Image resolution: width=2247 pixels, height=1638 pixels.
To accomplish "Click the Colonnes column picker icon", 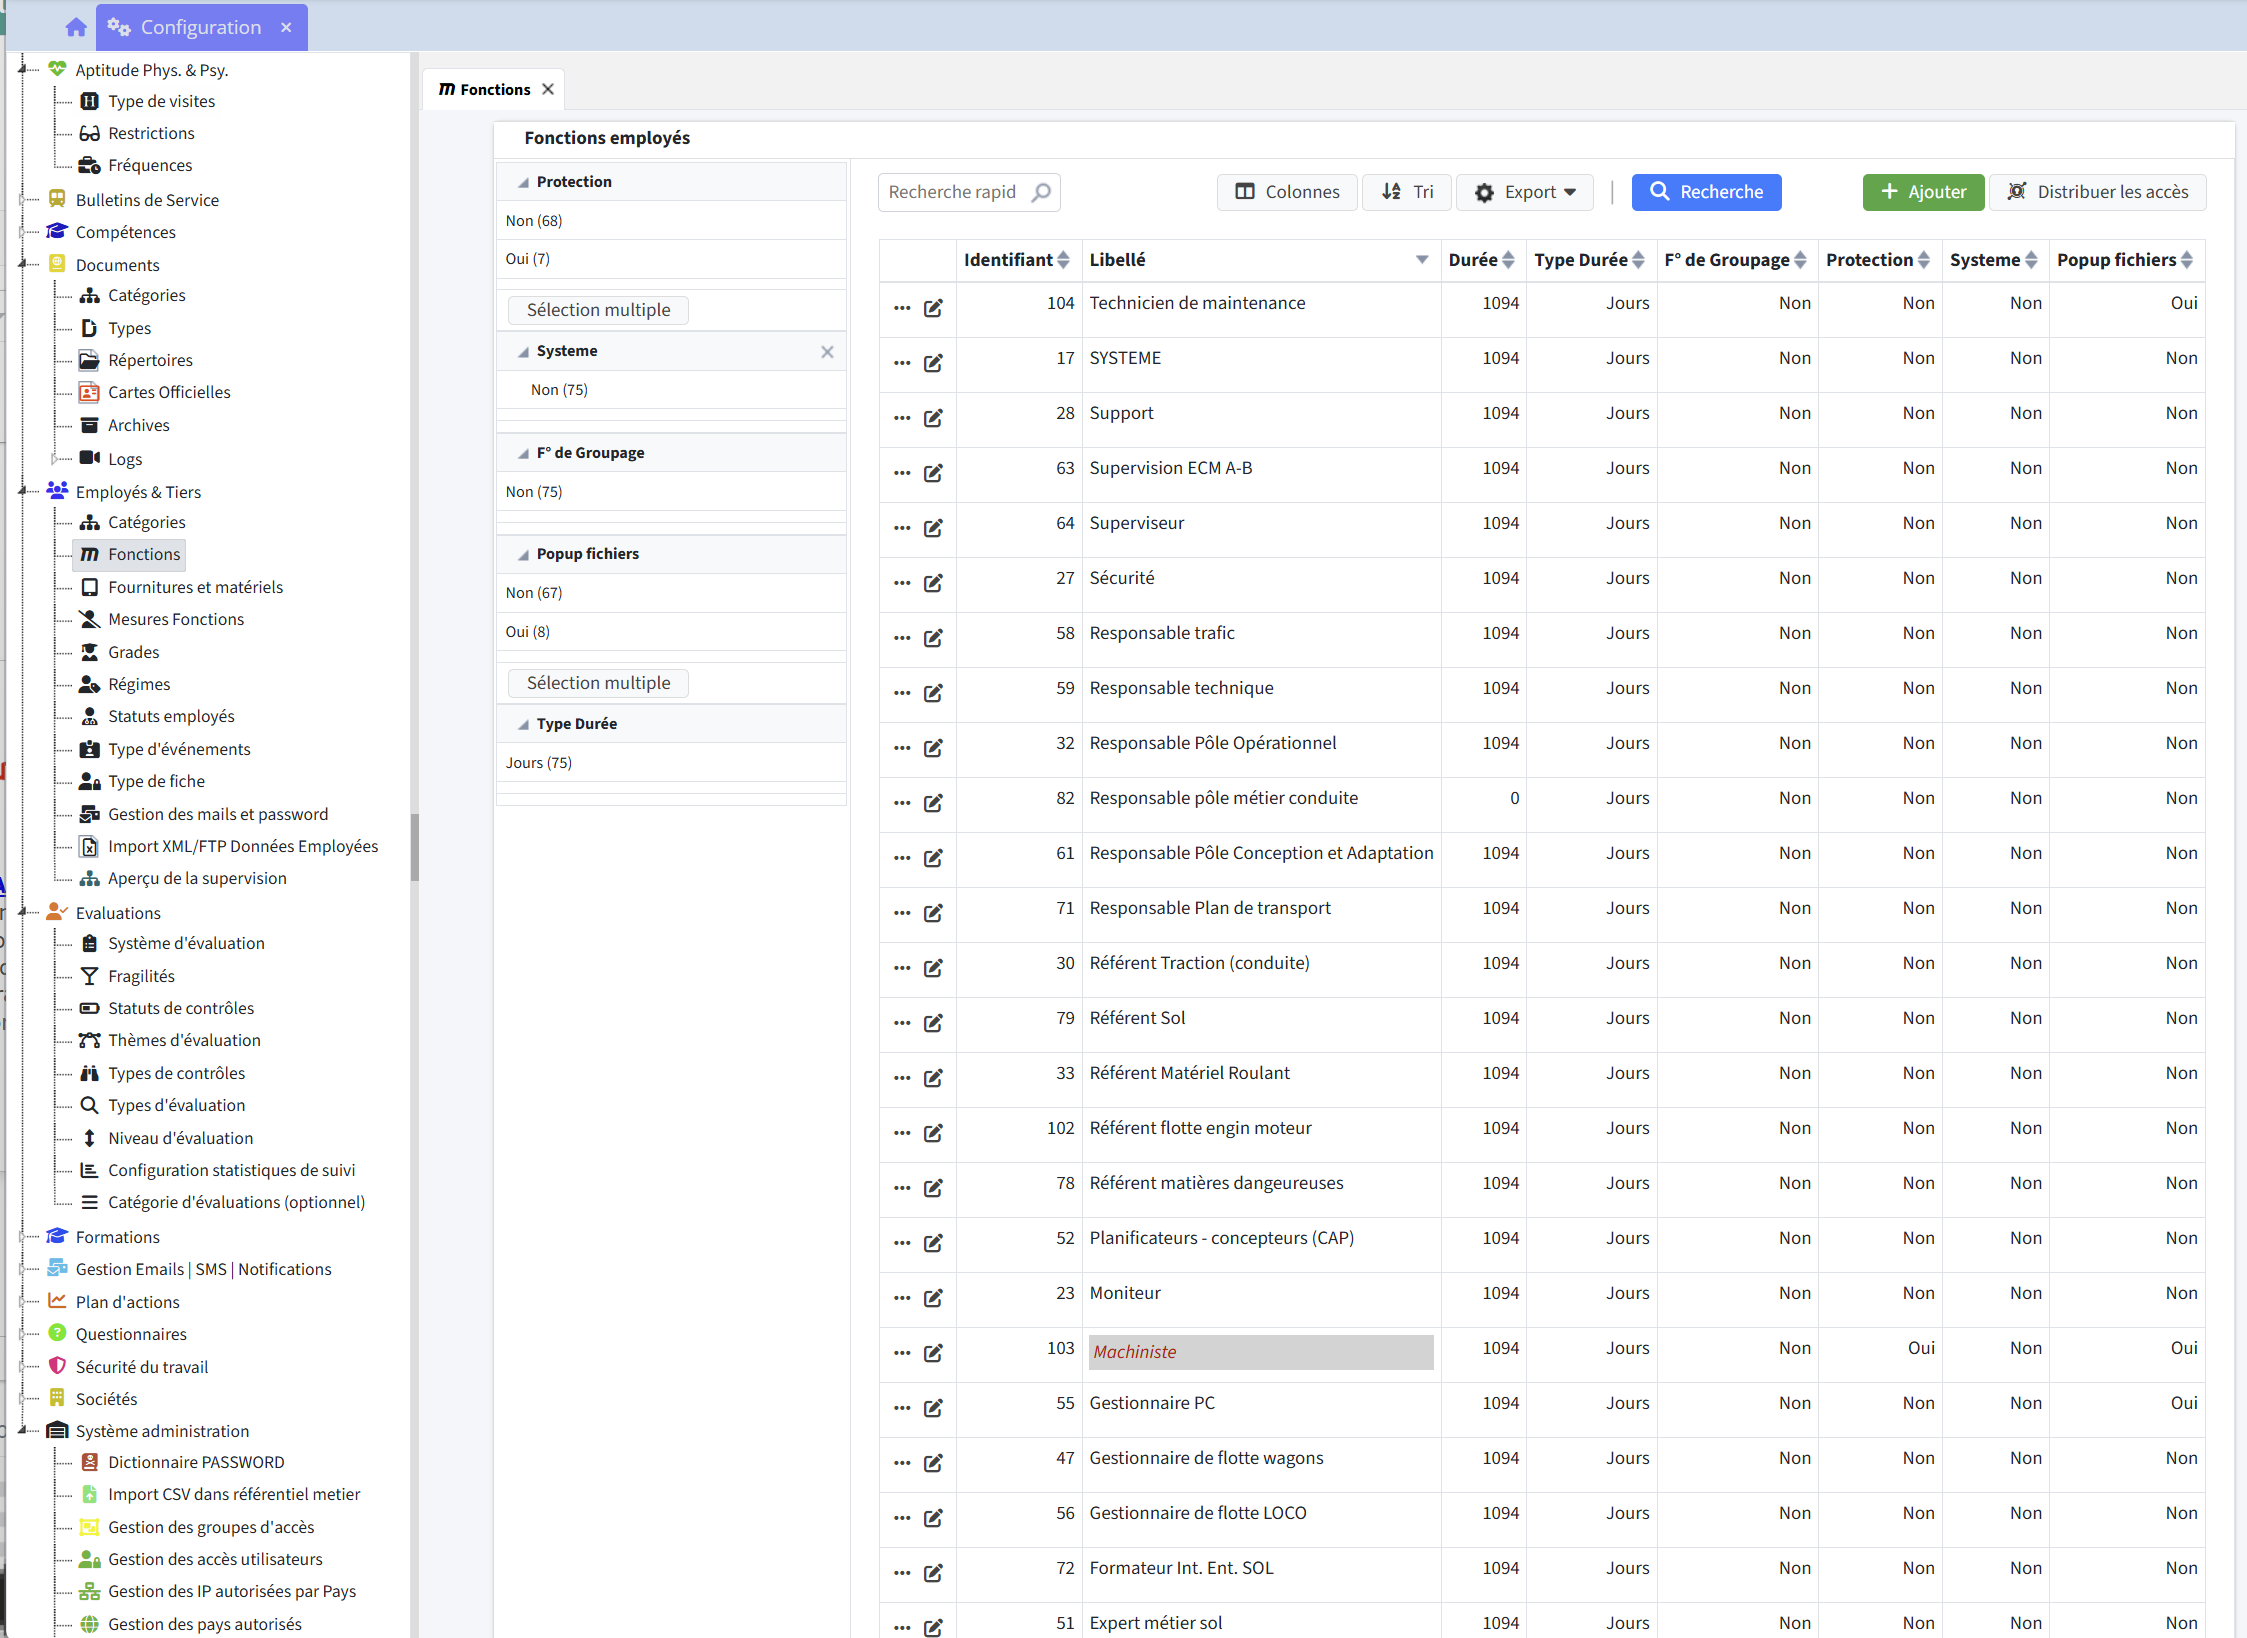I will point(1246,191).
